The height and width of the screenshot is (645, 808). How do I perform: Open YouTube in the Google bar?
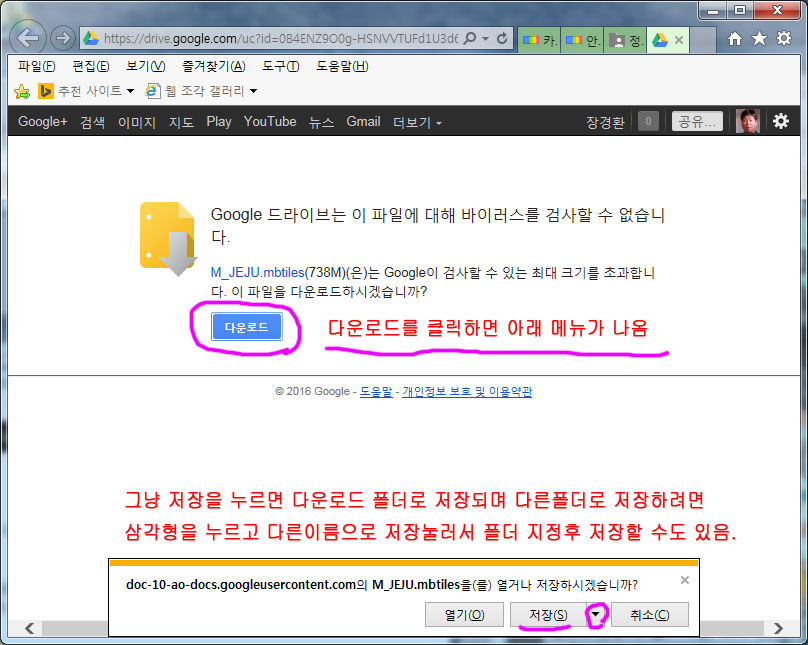(270, 122)
